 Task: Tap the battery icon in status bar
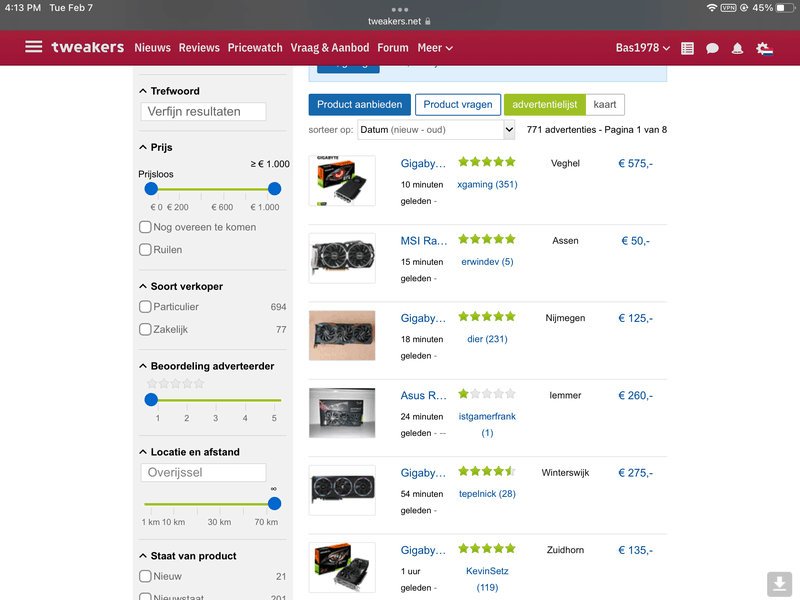(x=786, y=8)
